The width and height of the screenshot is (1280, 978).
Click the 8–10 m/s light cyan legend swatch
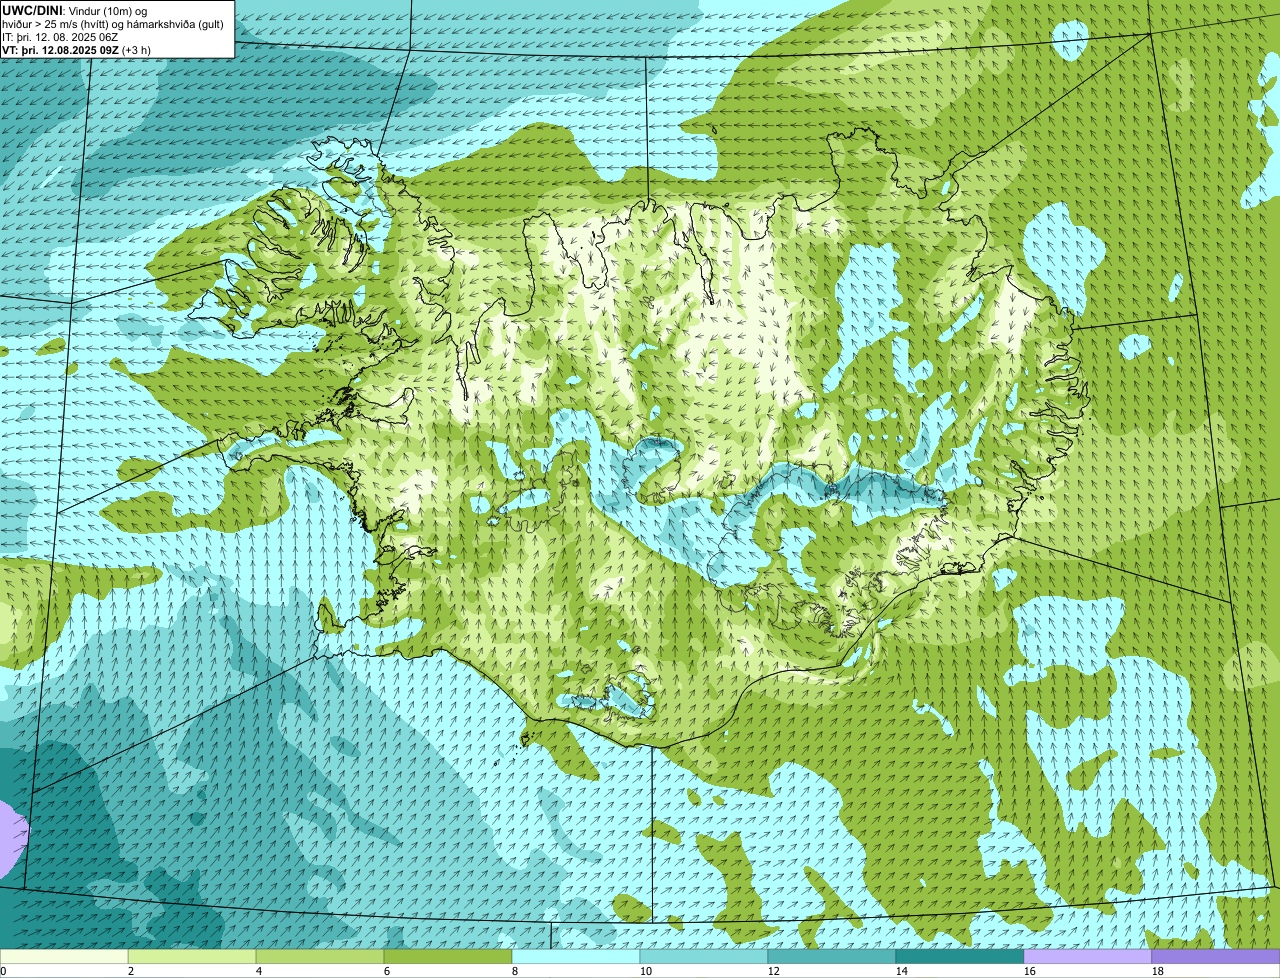[576, 957]
